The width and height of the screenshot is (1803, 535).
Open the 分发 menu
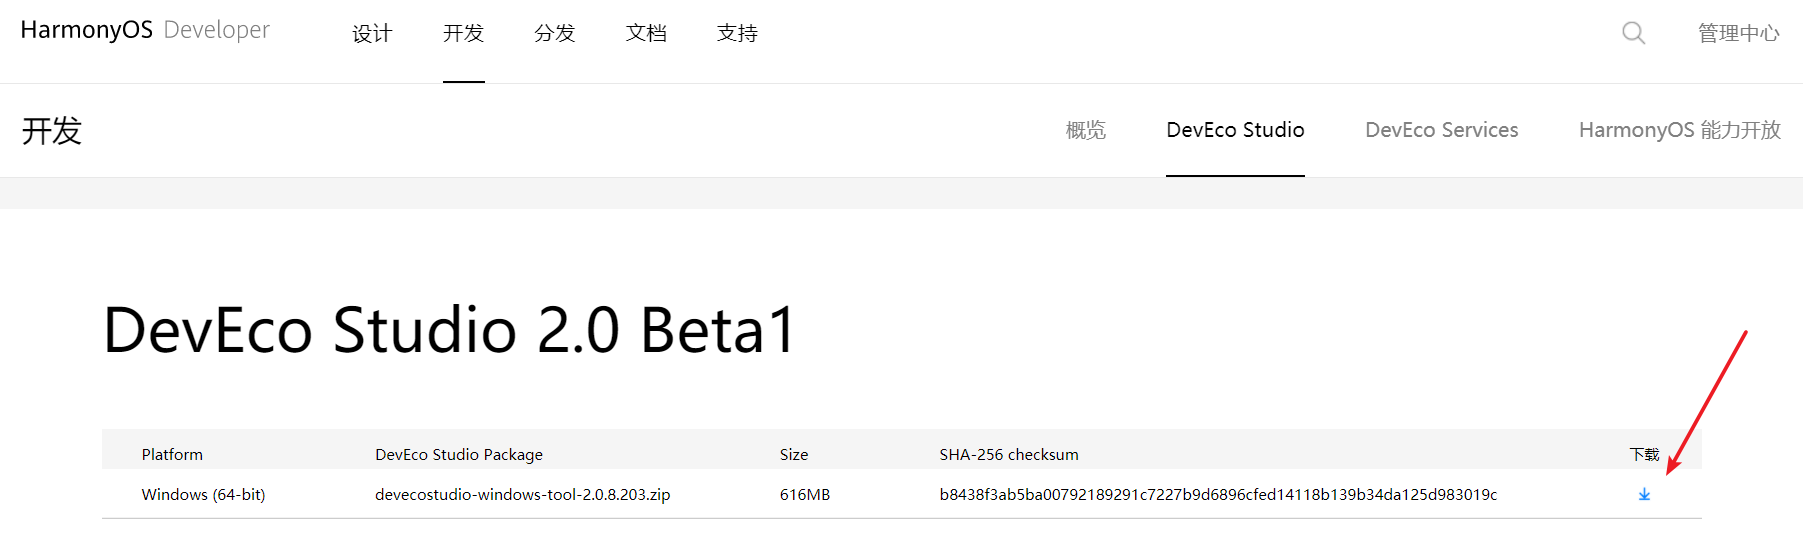point(555,33)
